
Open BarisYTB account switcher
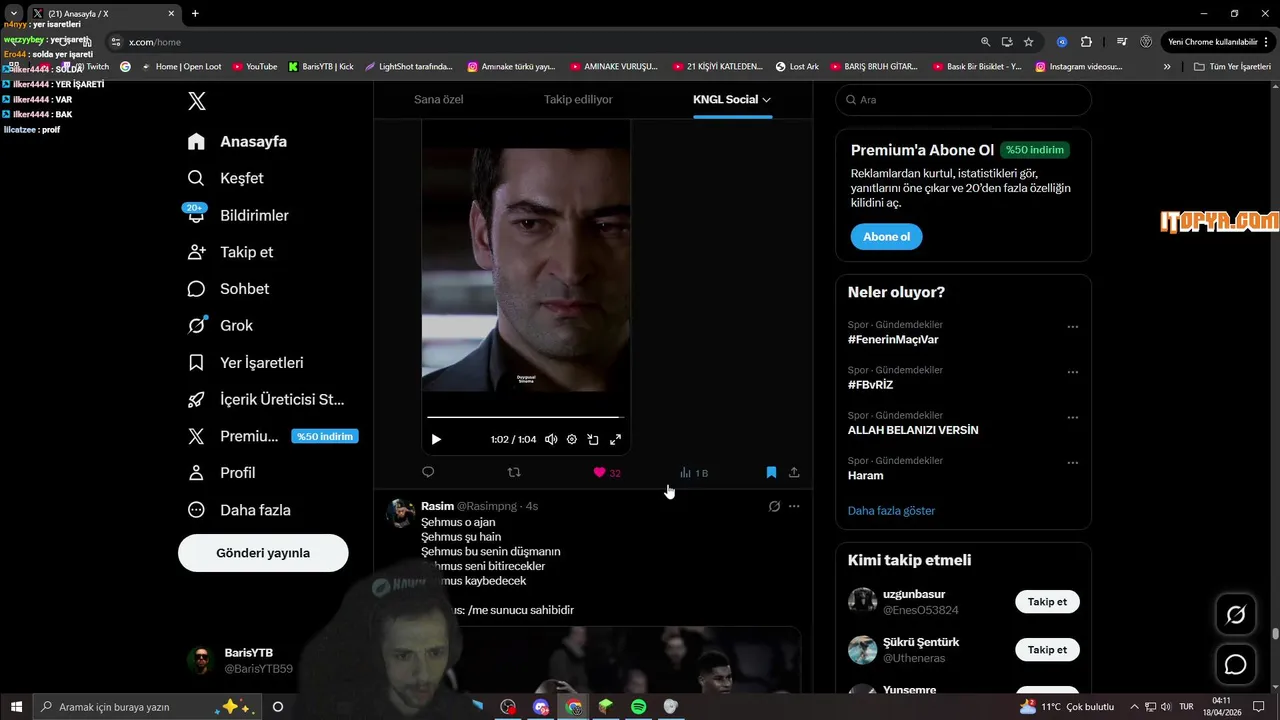coord(262,660)
